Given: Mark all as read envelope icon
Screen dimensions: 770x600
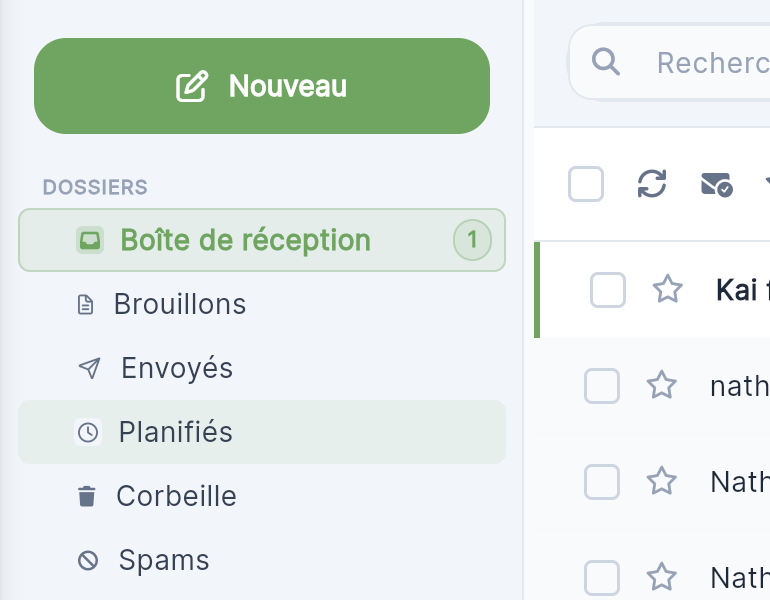Looking at the screenshot, I should click(x=716, y=185).
